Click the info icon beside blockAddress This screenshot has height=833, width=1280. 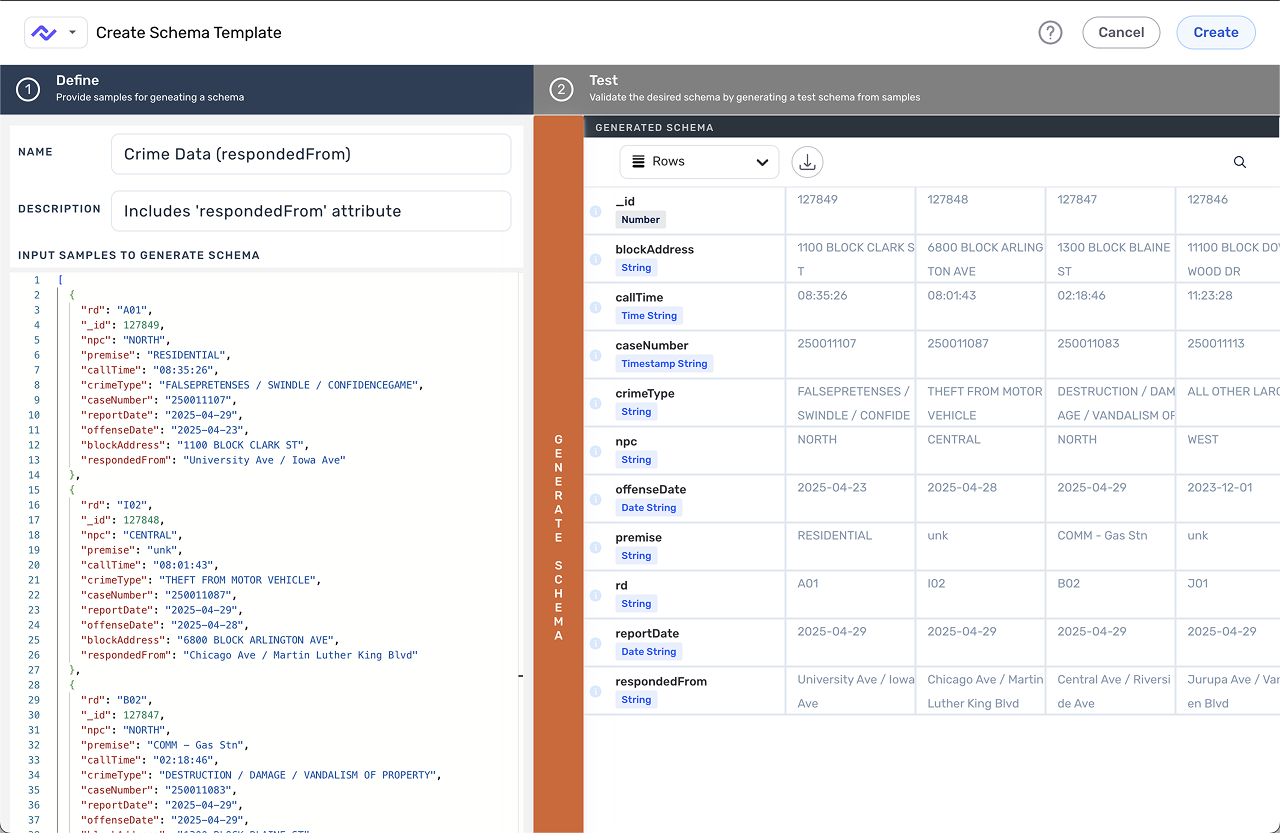coord(595,258)
